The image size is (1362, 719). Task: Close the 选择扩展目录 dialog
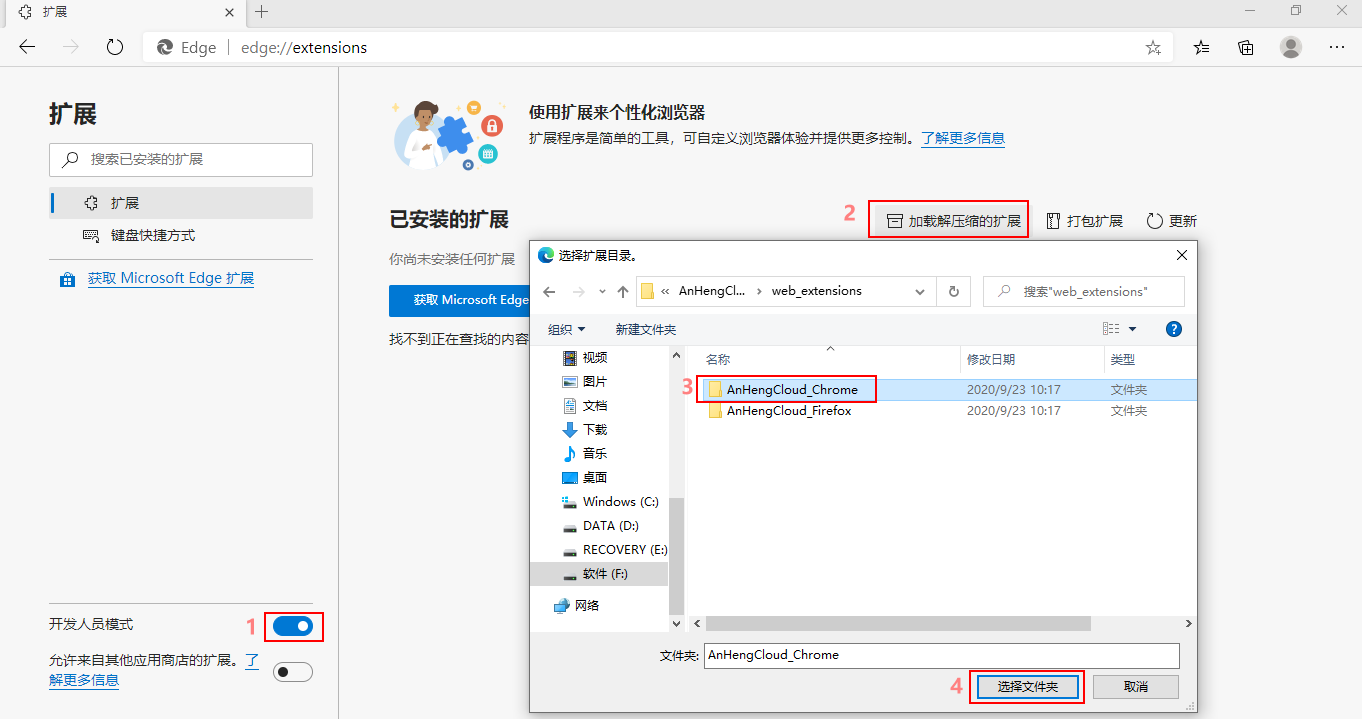[1181, 255]
